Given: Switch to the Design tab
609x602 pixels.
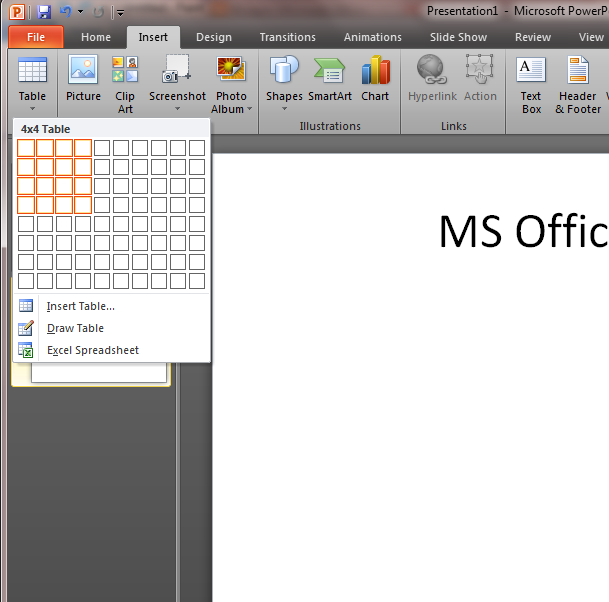Looking at the screenshot, I should coord(214,37).
